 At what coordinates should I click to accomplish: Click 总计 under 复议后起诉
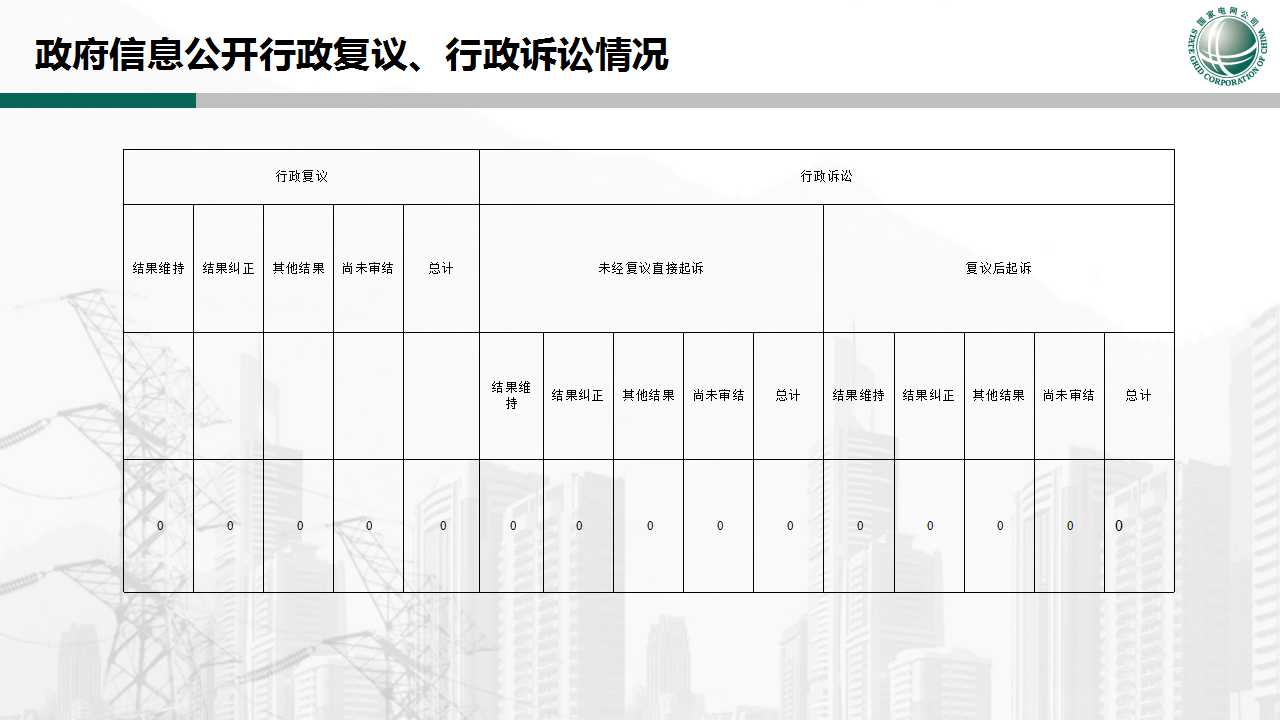[x=1138, y=395]
